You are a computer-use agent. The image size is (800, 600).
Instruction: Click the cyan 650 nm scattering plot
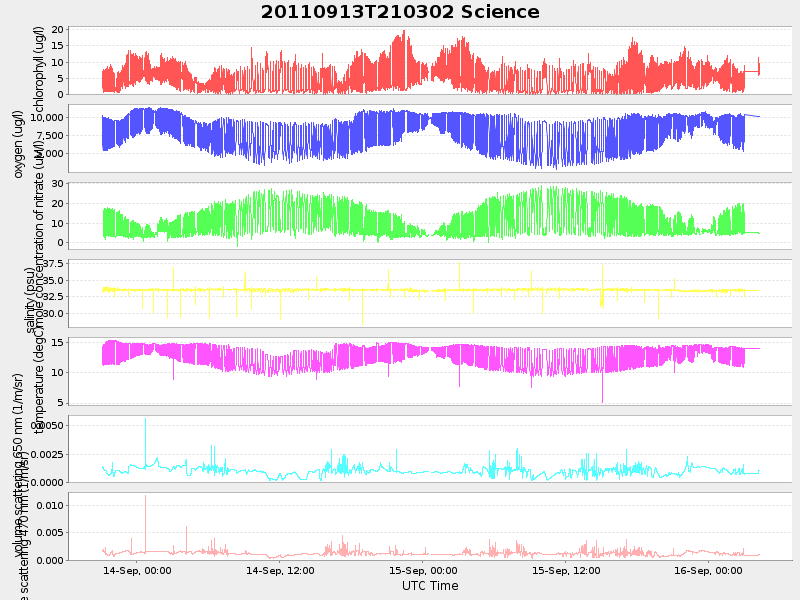point(430,448)
